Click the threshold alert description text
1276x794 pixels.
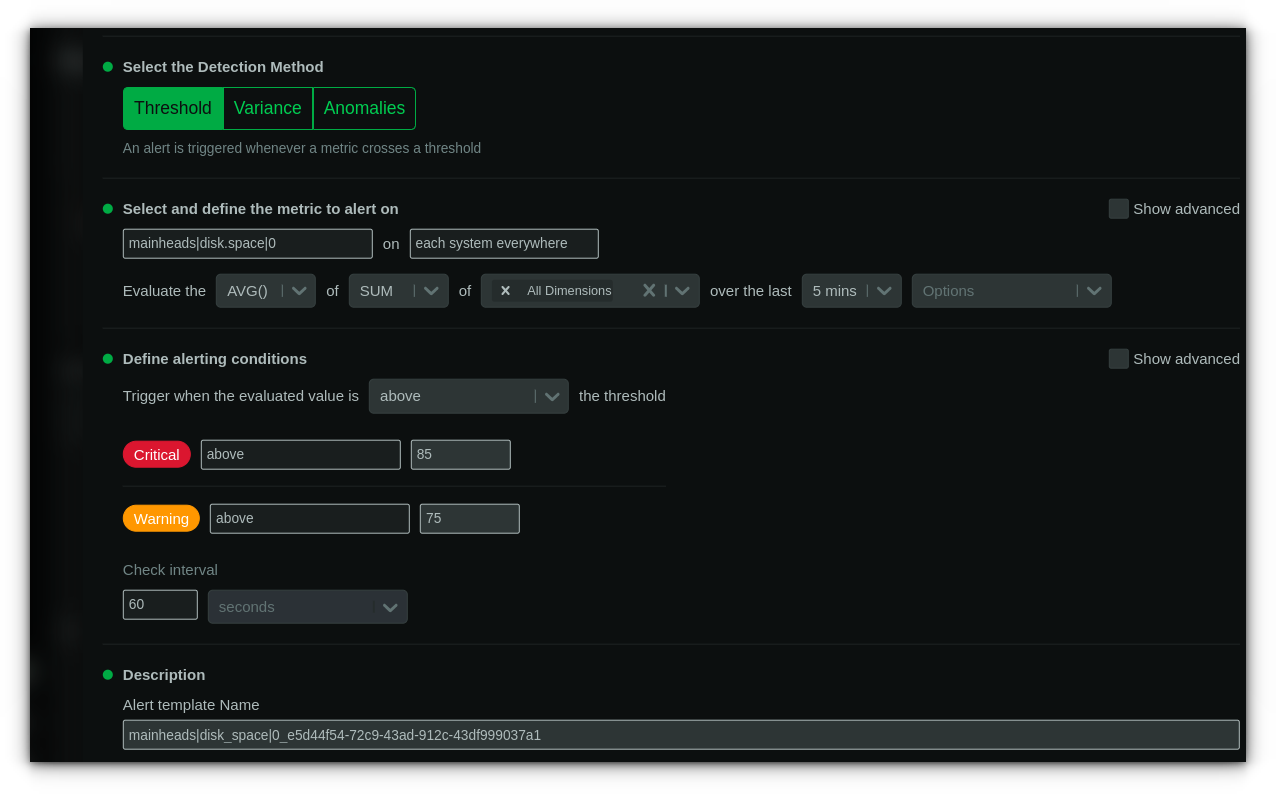302,148
